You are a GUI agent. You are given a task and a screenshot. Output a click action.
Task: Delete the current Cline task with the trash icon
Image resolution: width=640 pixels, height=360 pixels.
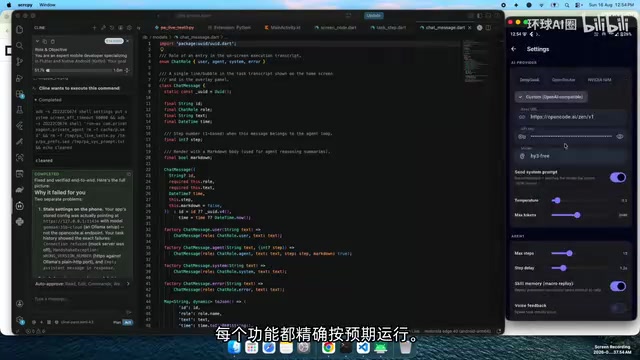53,41
